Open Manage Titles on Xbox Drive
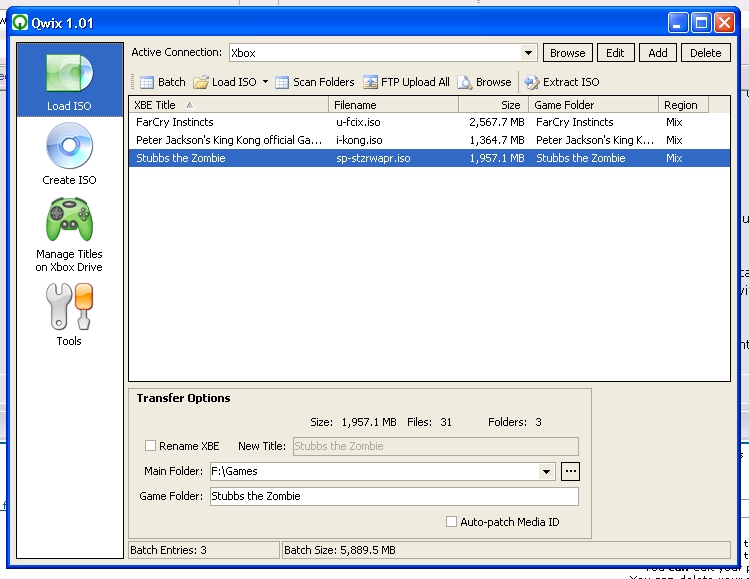Viewport: 749px width, 579px height. pos(69,235)
